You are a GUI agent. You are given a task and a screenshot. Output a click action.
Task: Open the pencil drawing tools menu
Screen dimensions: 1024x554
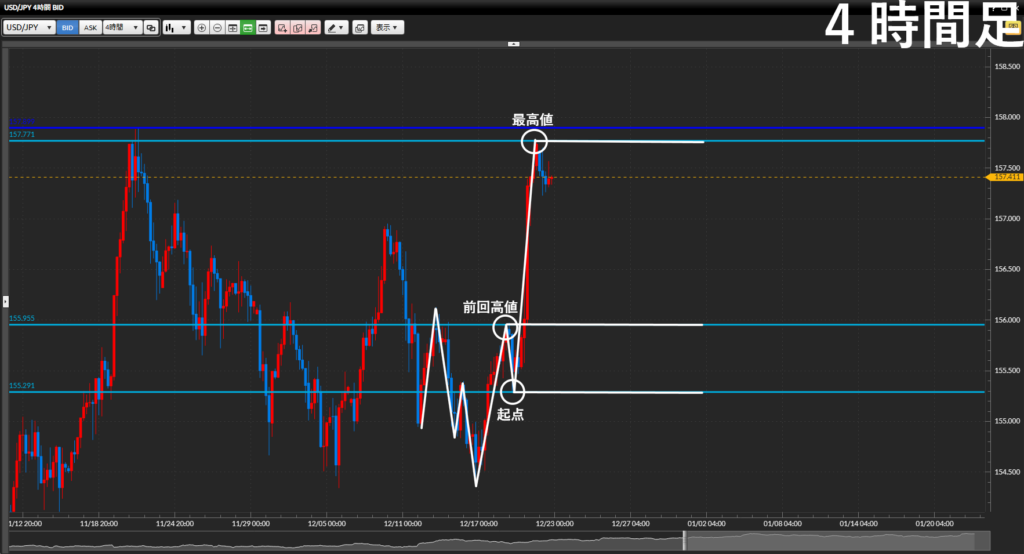point(336,28)
